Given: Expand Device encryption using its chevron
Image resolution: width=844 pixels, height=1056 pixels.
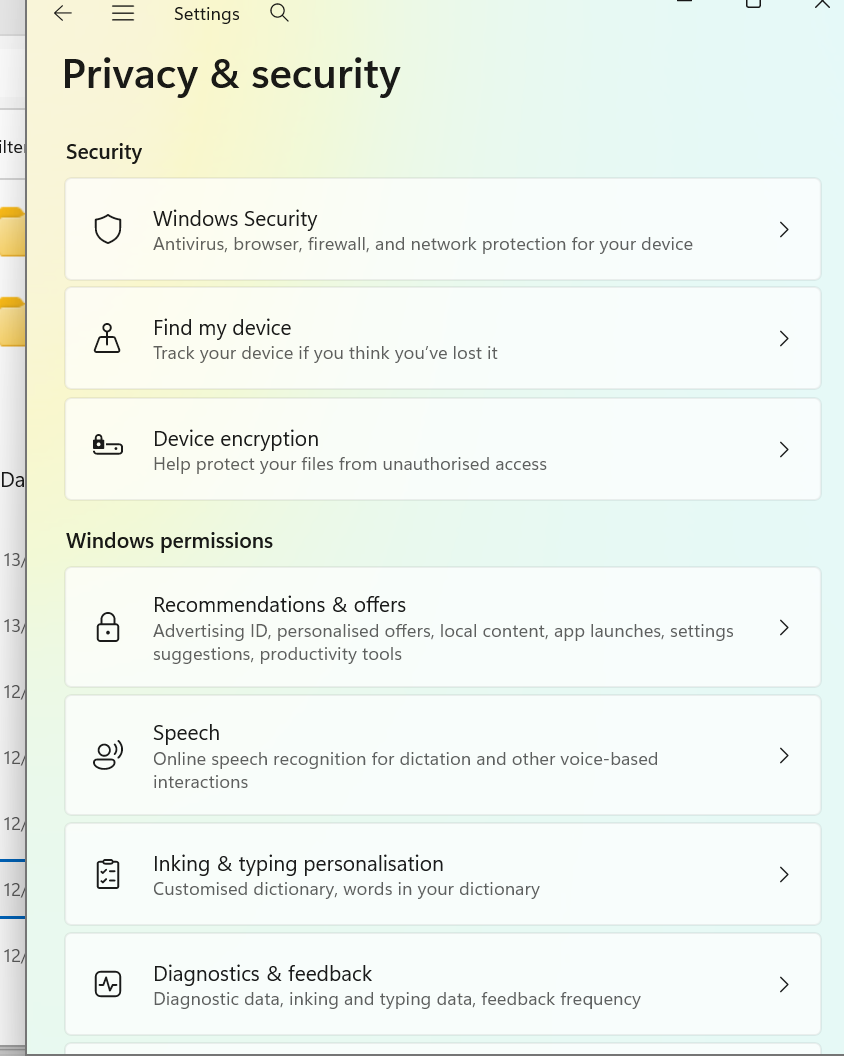Looking at the screenshot, I should [x=784, y=450].
